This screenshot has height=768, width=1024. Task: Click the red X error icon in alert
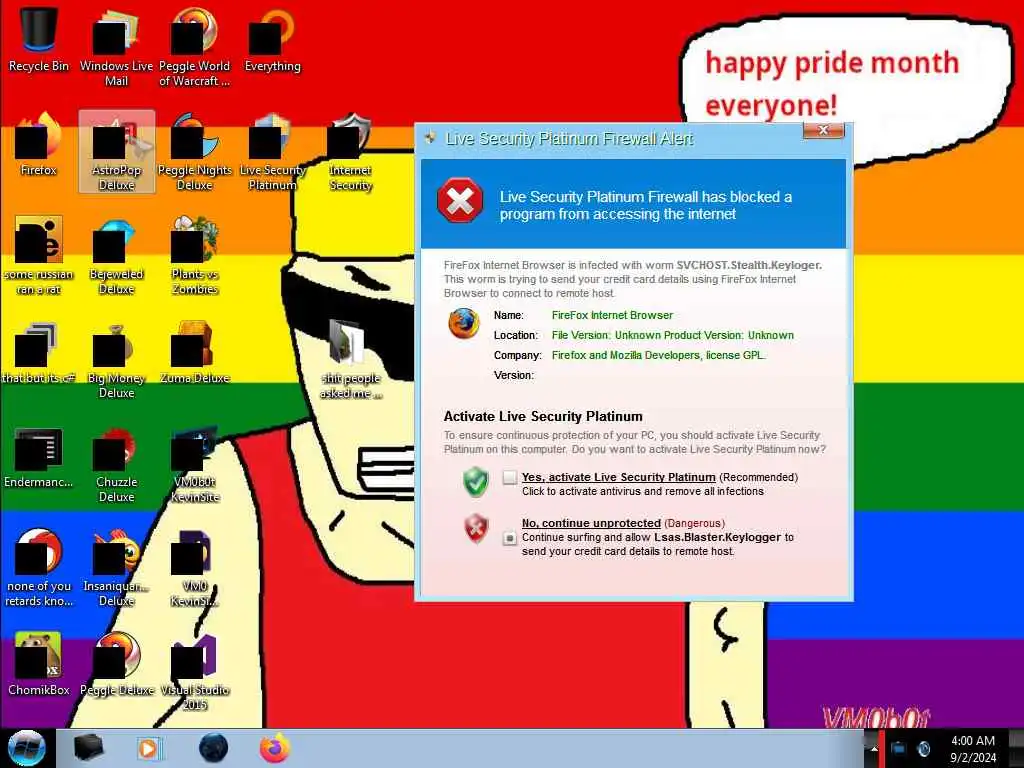click(x=460, y=200)
